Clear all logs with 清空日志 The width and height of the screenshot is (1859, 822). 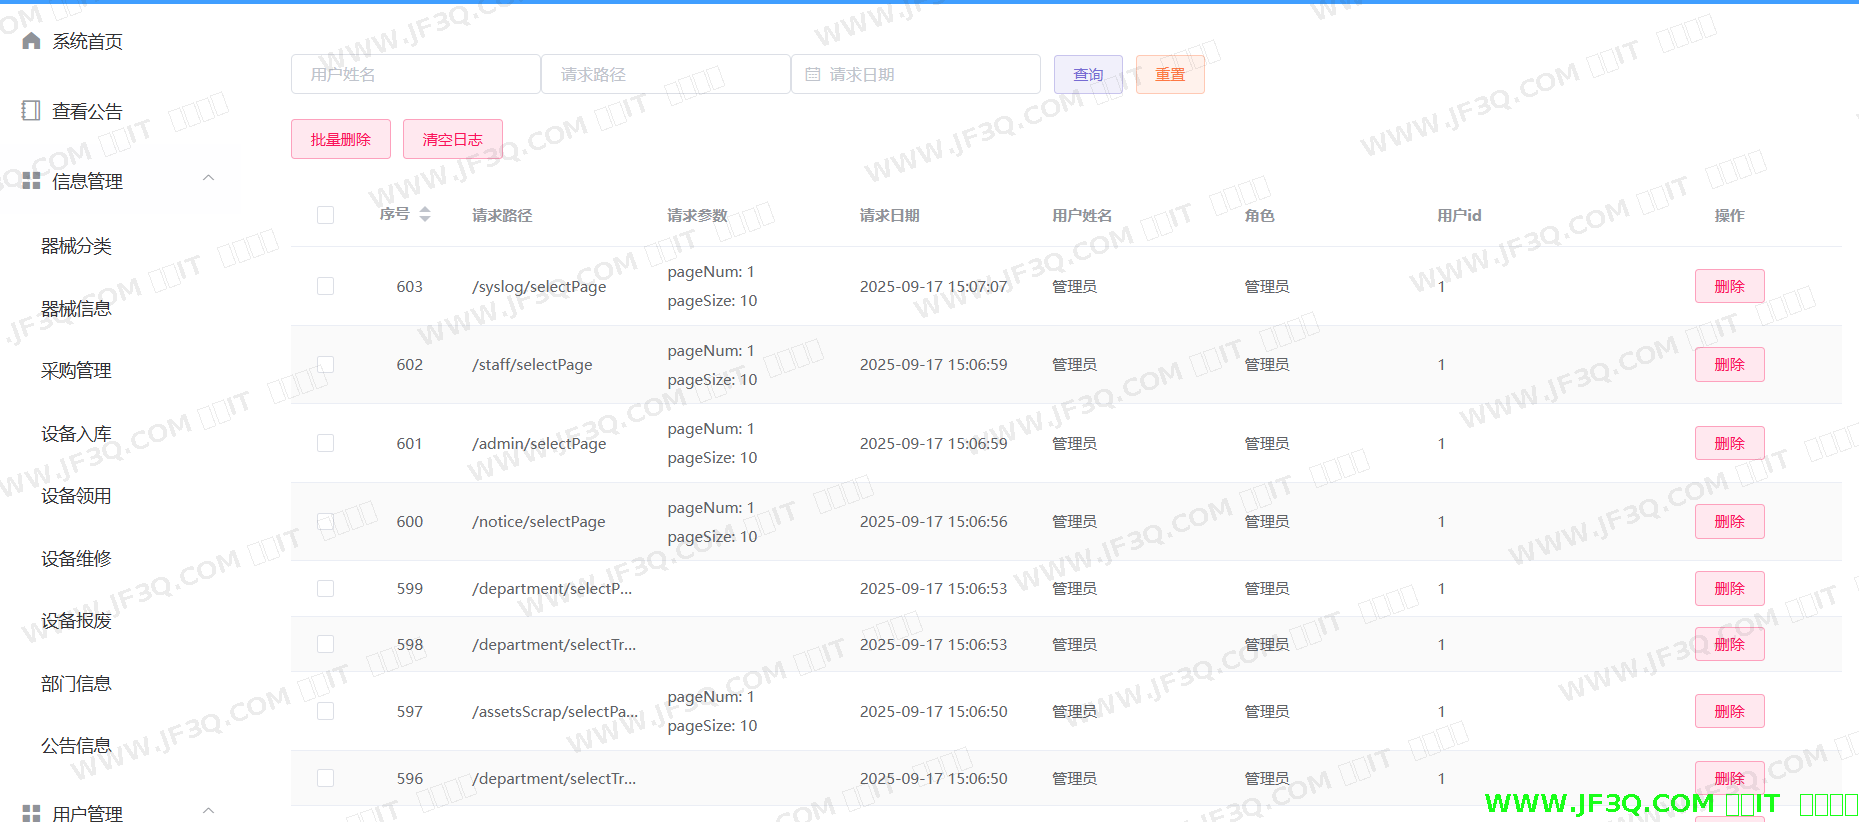pos(452,140)
